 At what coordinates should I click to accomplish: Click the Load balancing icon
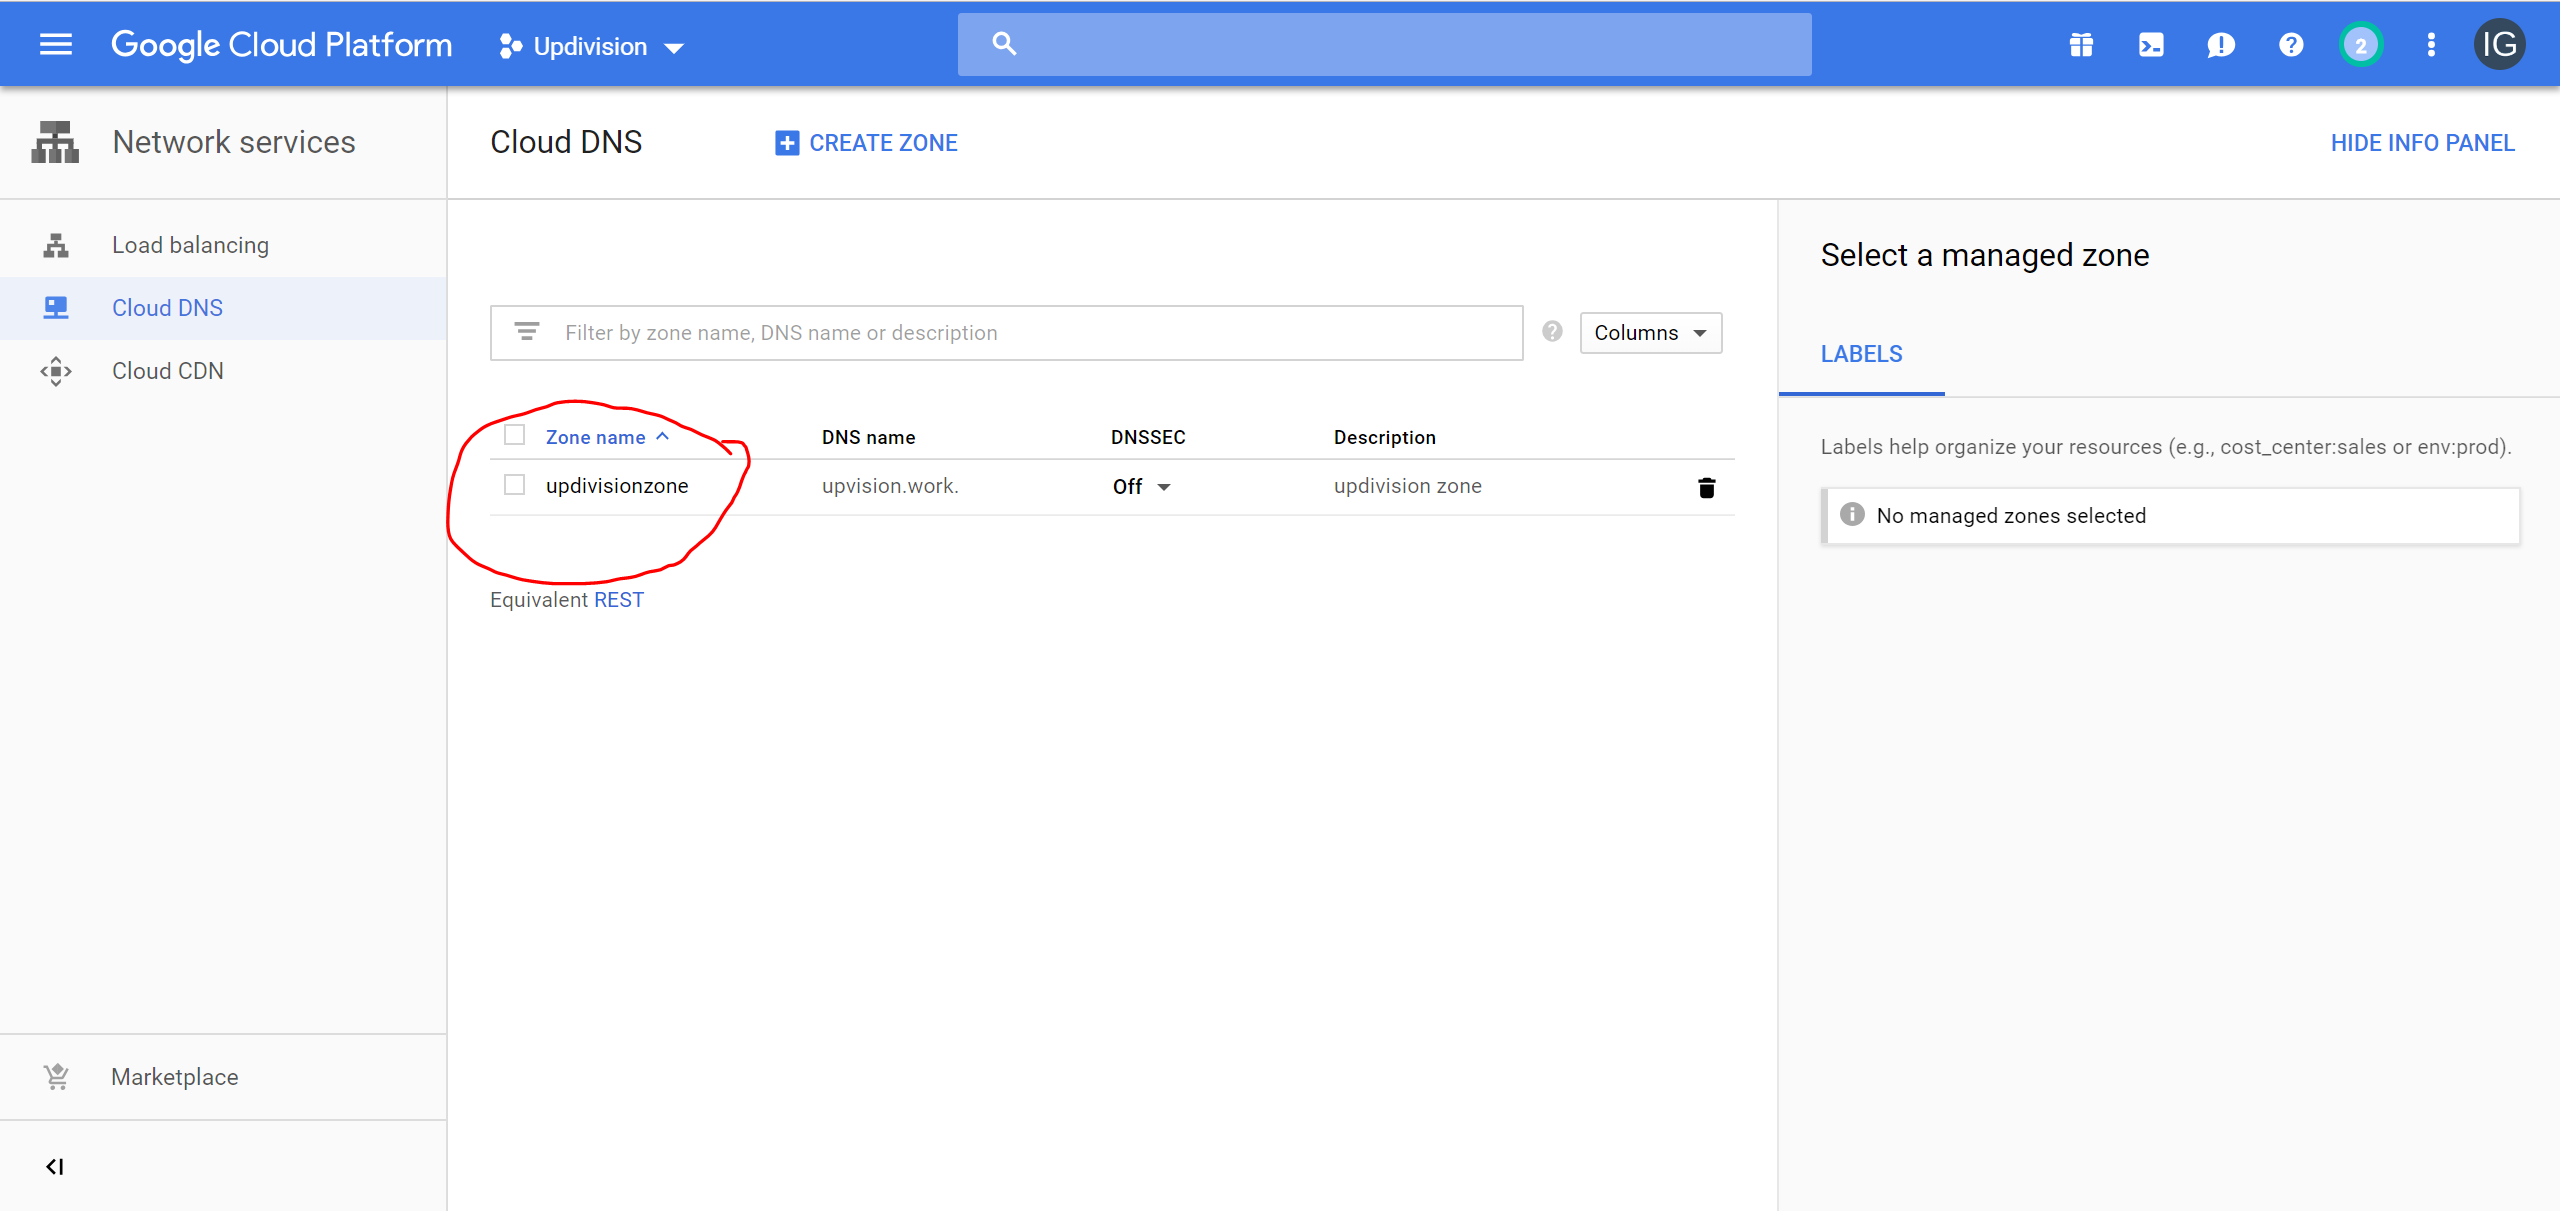pos(56,245)
